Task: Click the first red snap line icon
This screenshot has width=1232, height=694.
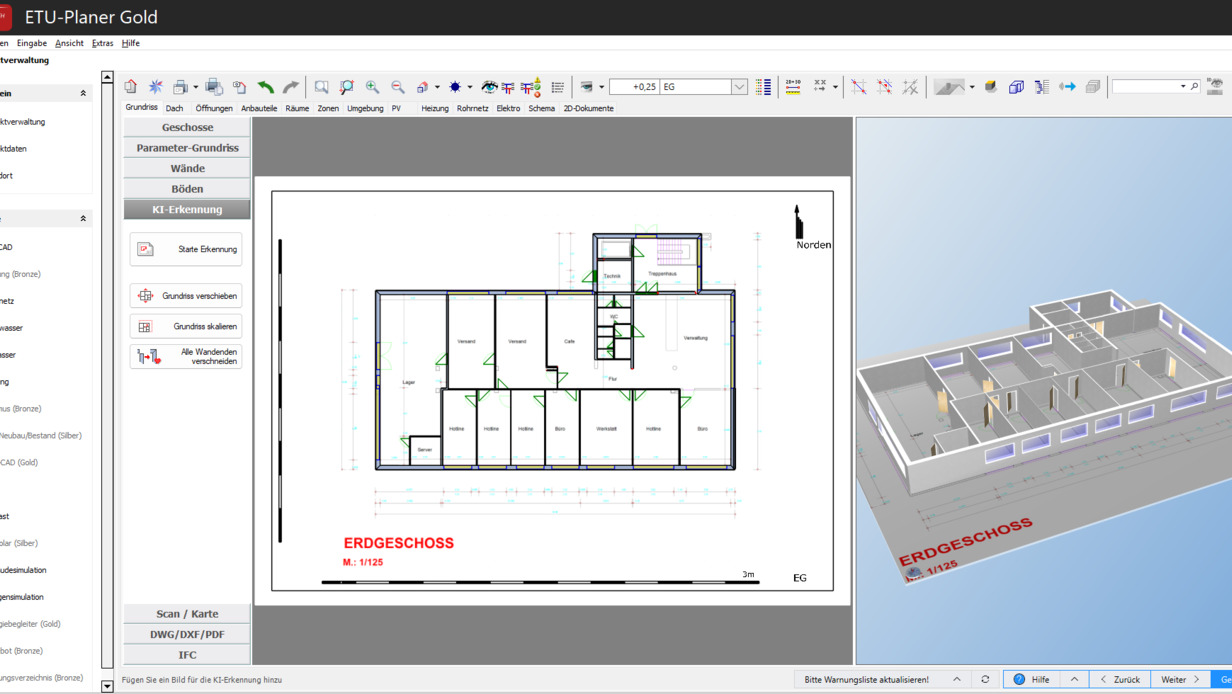Action: pyautogui.click(x=859, y=87)
